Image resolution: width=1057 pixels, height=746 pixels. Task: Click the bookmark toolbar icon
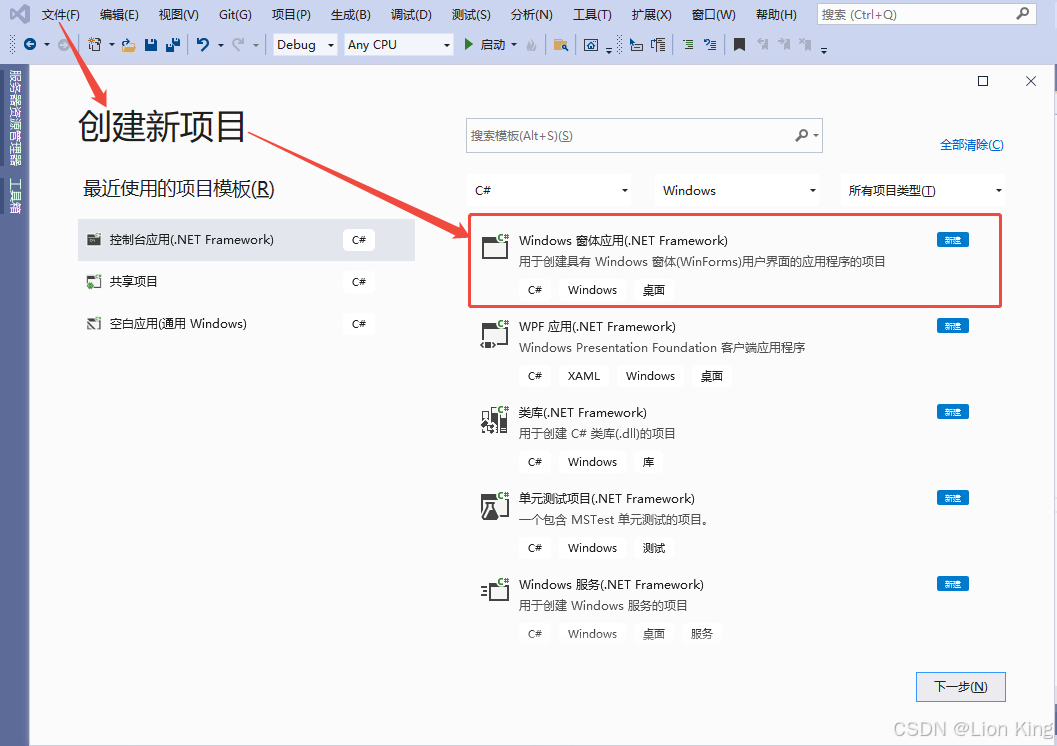coord(739,44)
